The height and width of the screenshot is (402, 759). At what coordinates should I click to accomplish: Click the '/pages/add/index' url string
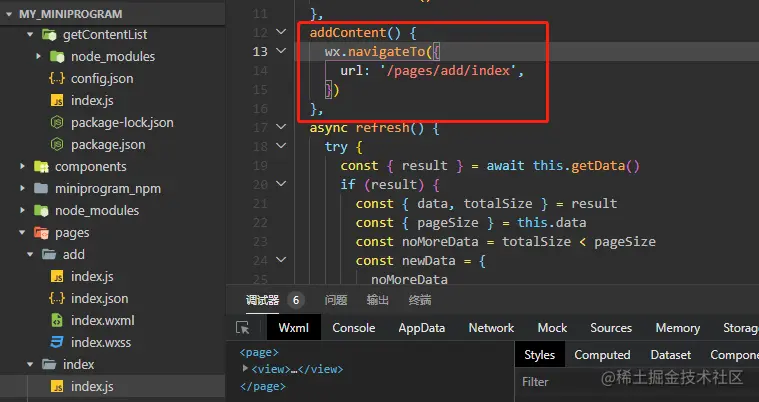[448, 71]
